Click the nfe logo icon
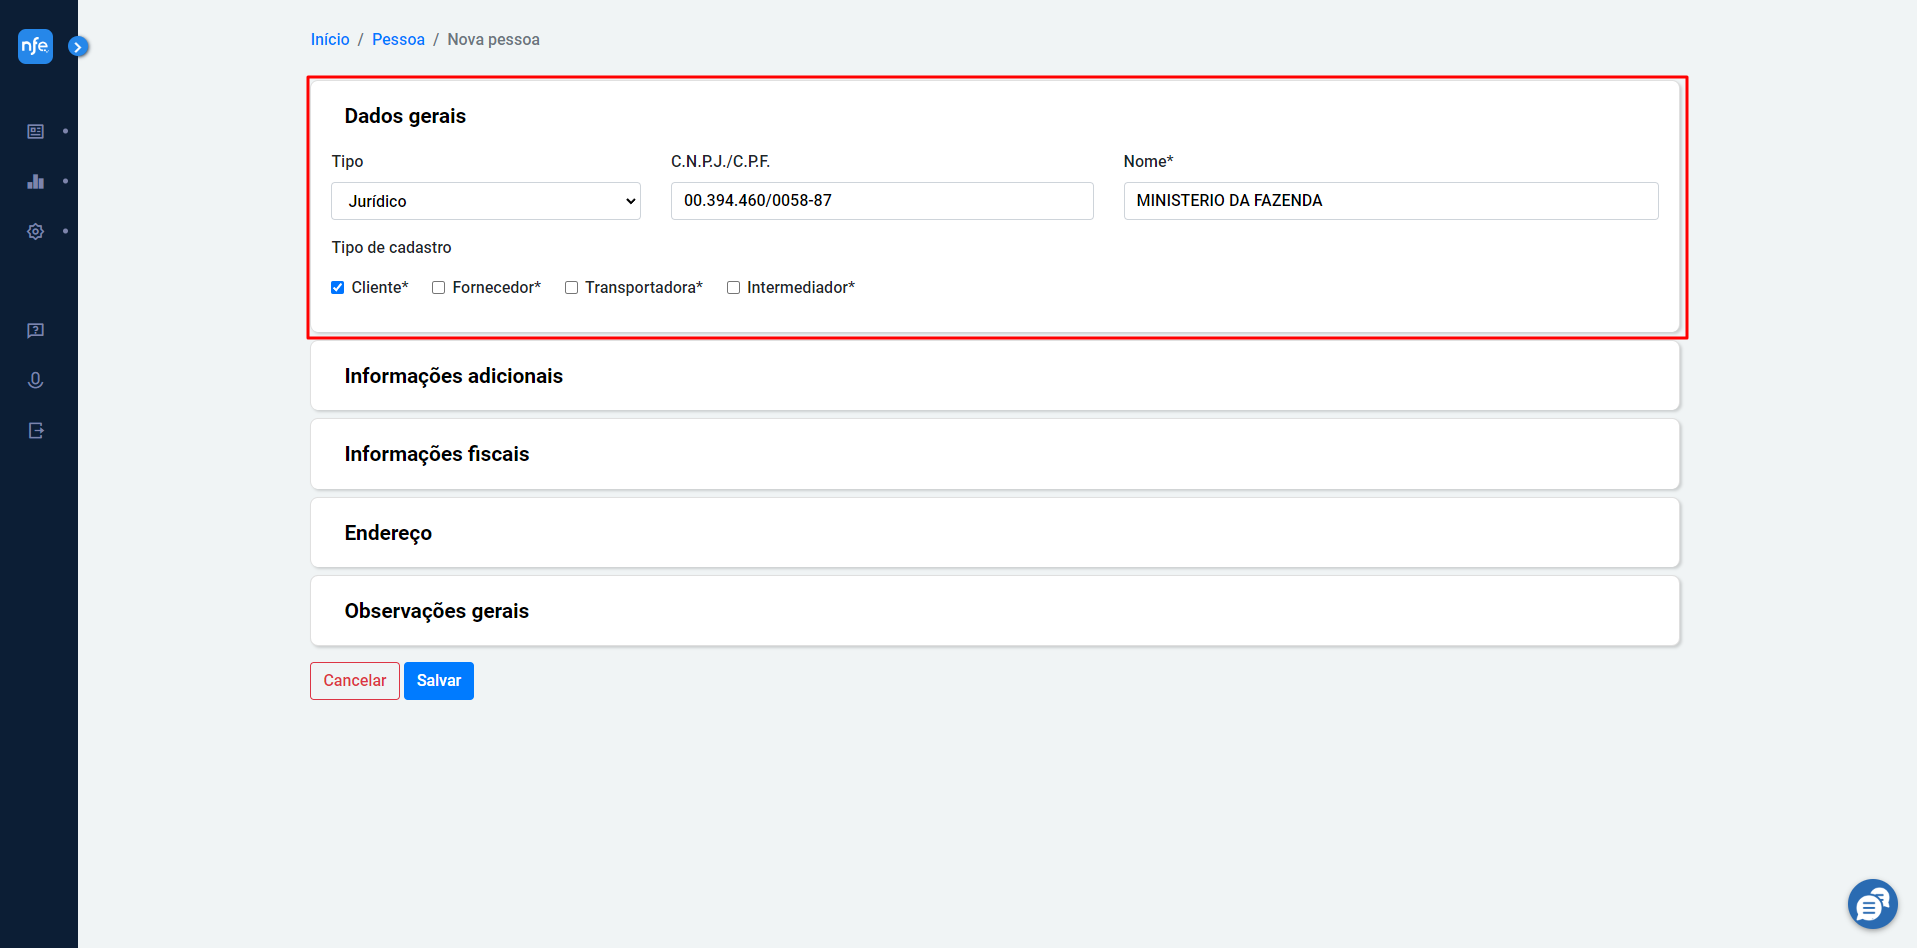Screen dimensions: 1917x948 pos(35,46)
